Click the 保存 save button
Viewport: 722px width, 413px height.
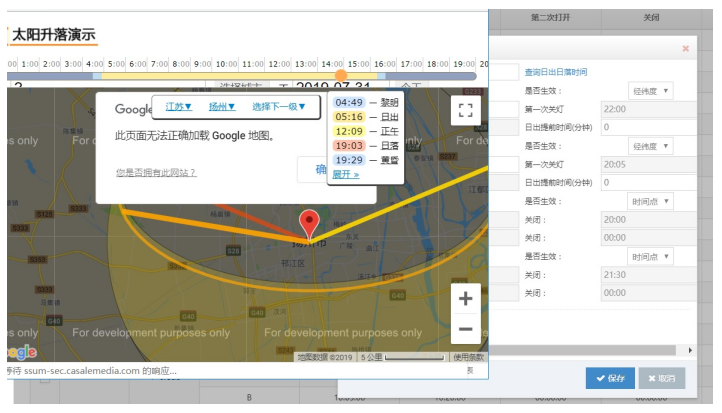pyautogui.click(x=609, y=378)
